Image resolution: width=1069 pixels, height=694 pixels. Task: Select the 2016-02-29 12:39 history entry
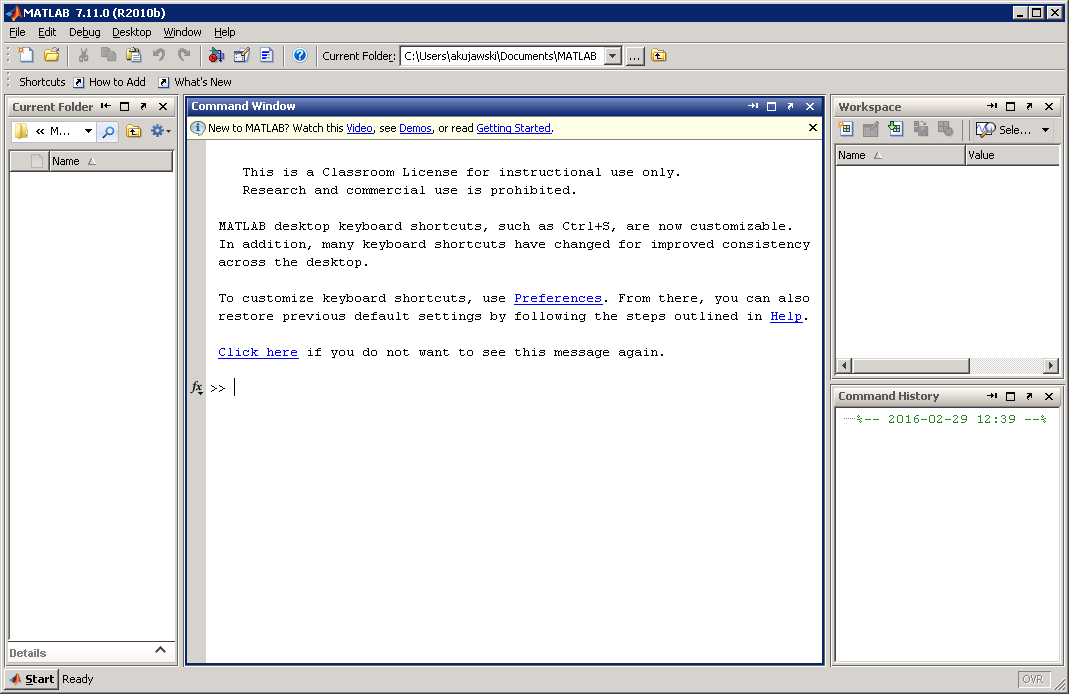click(x=951, y=419)
